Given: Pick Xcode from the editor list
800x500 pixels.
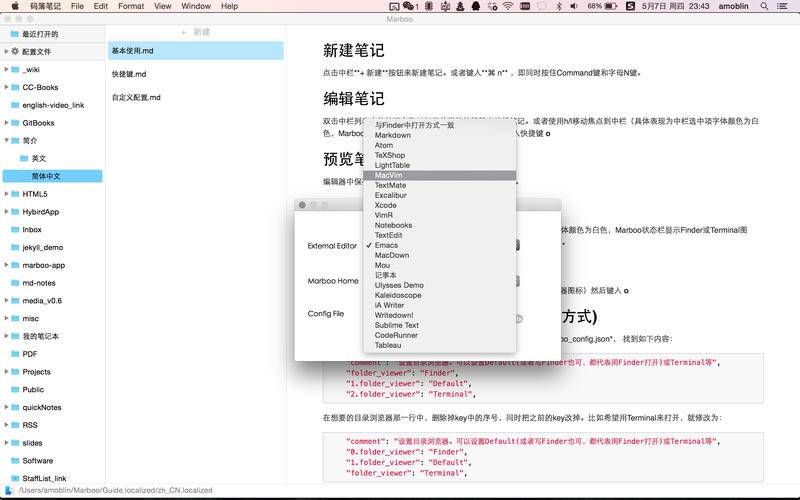Looking at the screenshot, I should pos(439,205).
